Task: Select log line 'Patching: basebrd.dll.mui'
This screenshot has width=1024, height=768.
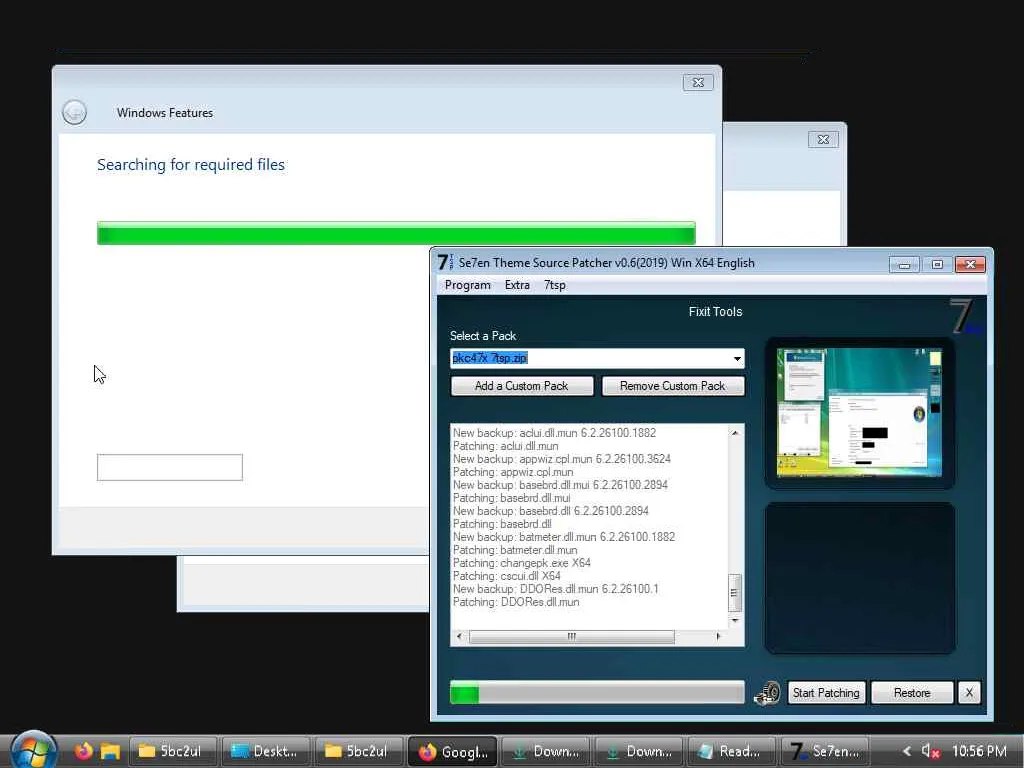Action: (511, 498)
